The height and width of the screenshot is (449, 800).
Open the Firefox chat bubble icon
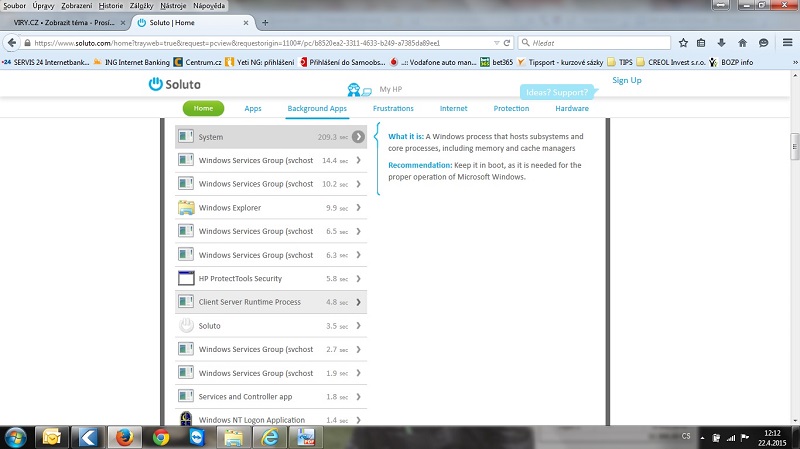coord(763,43)
